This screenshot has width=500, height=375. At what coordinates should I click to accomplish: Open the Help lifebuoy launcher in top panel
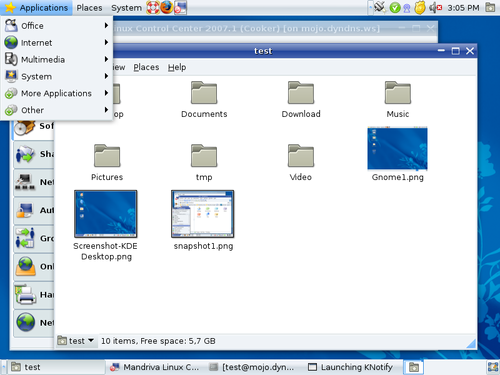pyautogui.click(x=153, y=7)
